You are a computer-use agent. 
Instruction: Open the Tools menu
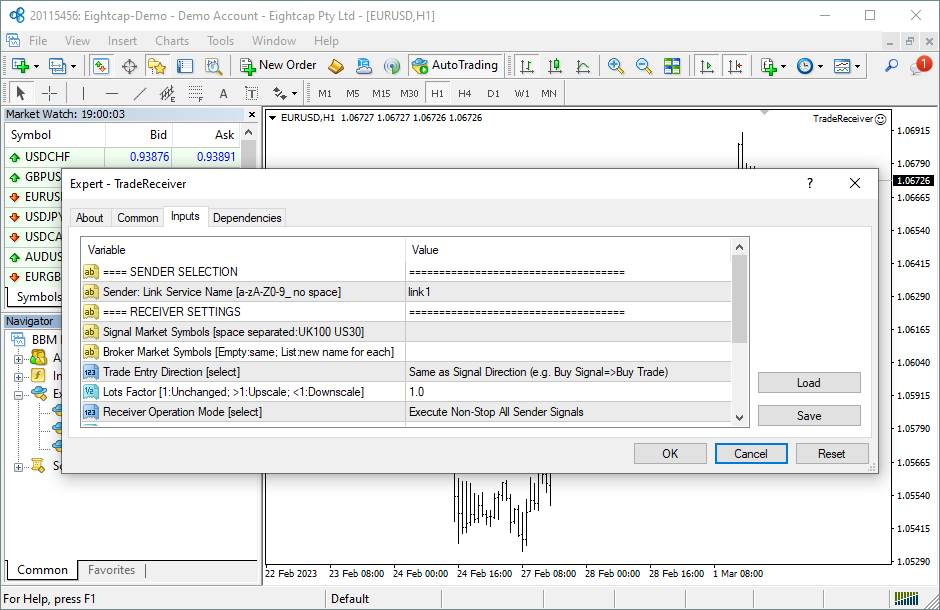(x=221, y=41)
